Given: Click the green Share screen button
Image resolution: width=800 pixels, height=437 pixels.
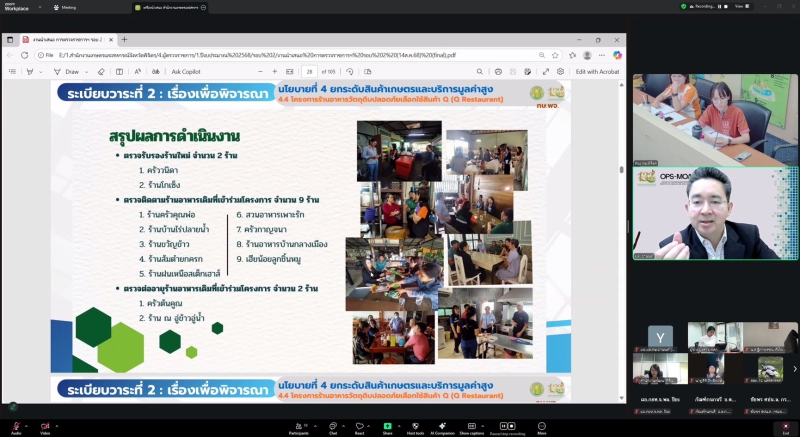Looking at the screenshot, I should [387, 428].
